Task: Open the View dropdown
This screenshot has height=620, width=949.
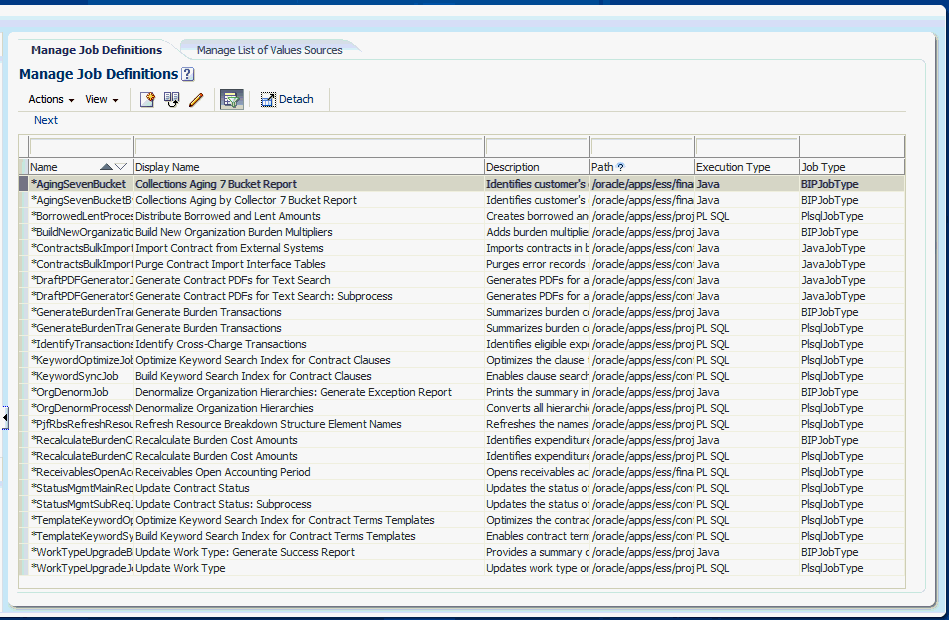Action: coord(101,99)
